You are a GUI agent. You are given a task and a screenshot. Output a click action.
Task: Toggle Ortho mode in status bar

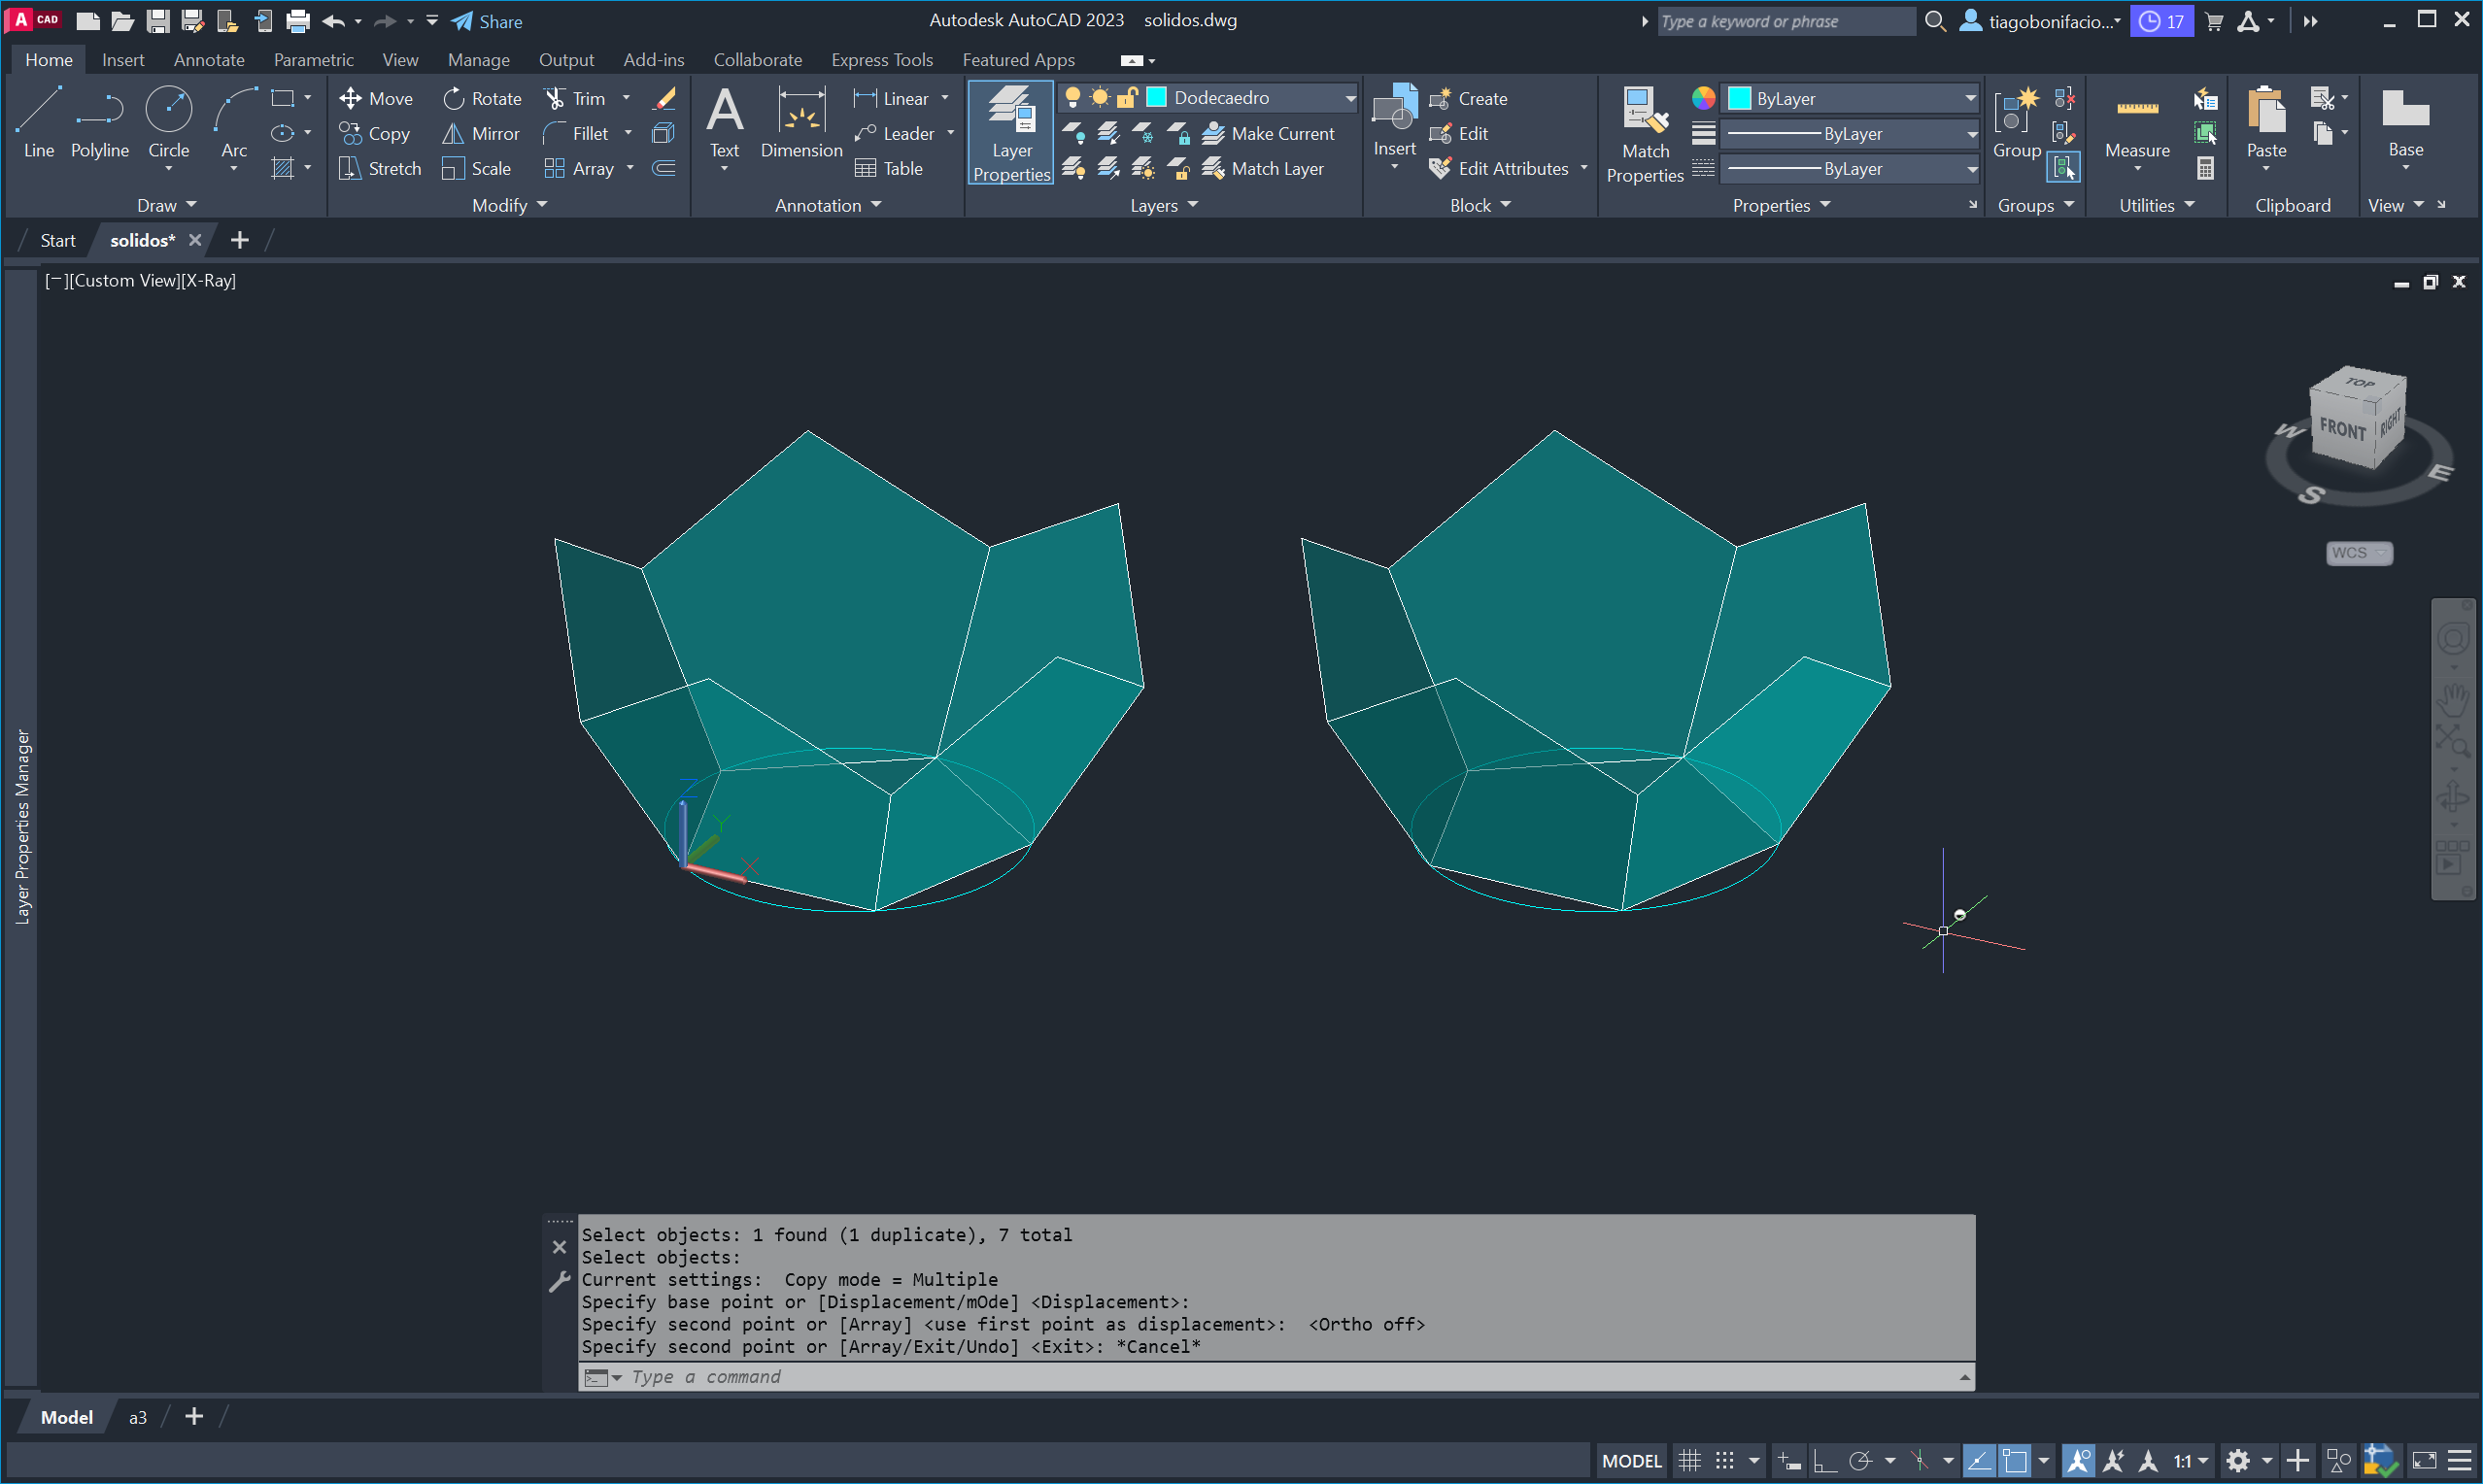(x=1824, y=1461)
